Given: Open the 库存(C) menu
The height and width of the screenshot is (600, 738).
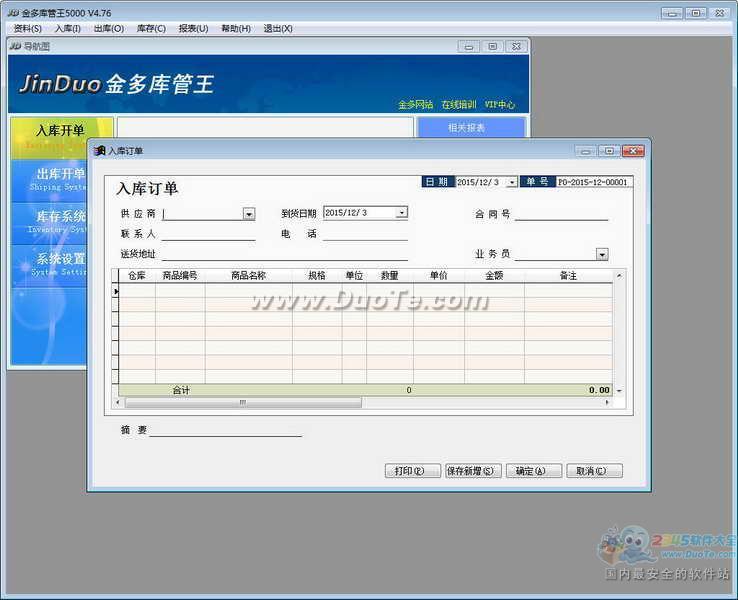Looking at the screenshot, I should point(151,28).
